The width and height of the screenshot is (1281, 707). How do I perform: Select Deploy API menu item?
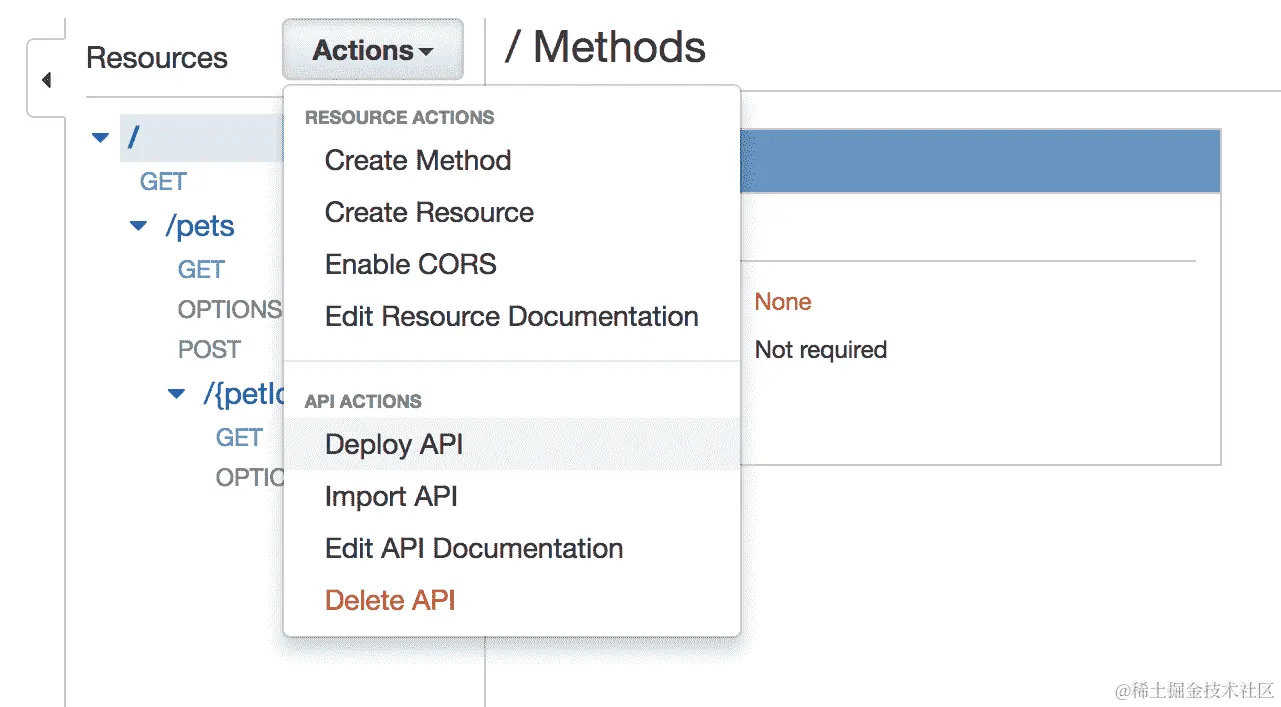394,444
